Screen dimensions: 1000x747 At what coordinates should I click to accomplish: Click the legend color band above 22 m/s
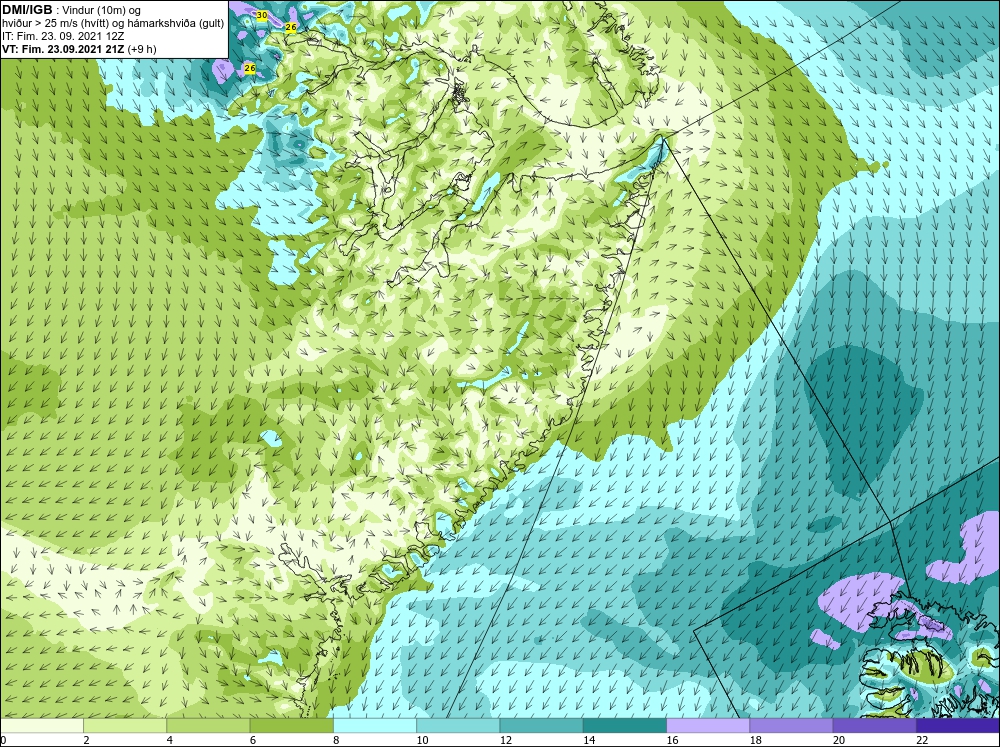click(x=958, y=726)
